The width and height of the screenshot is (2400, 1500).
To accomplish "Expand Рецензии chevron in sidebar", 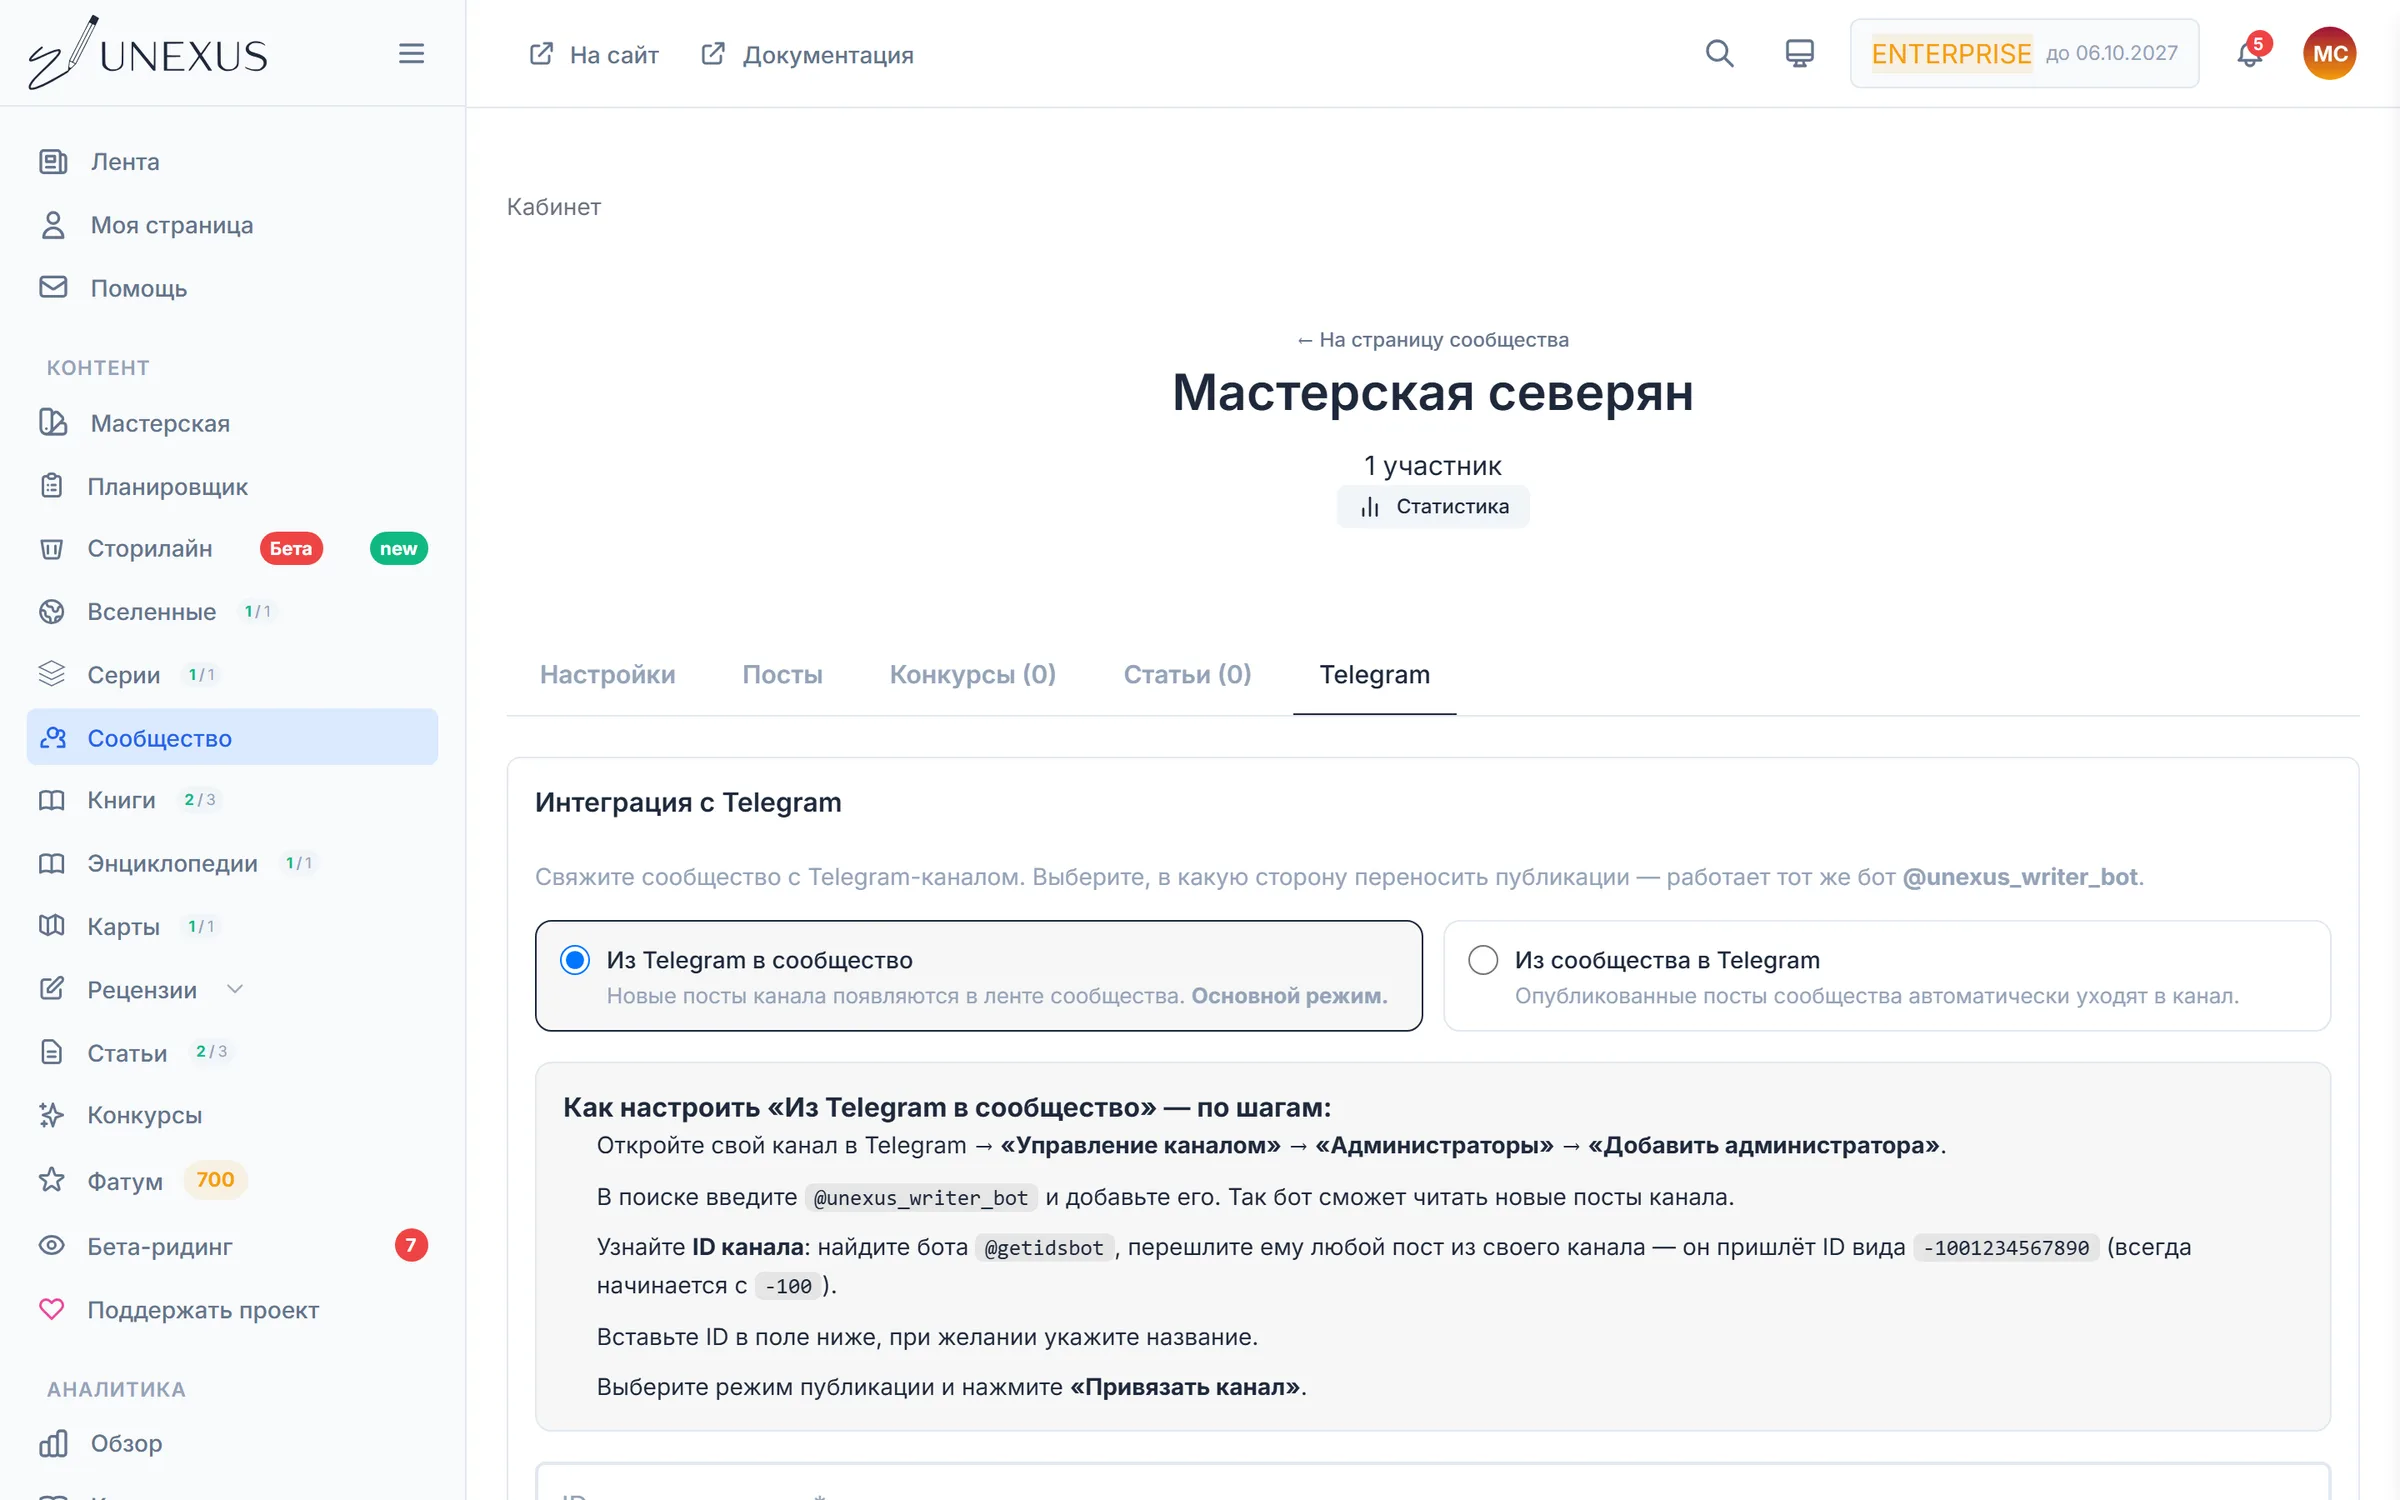I will 235,989.
